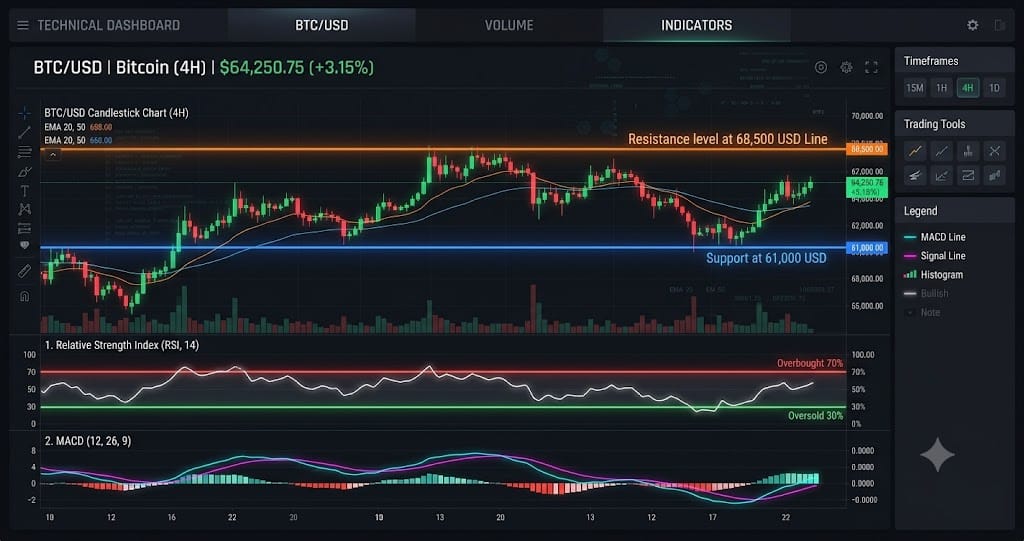Expand the Note legend entry
The image size is (1024, 541).
[923, 312]
